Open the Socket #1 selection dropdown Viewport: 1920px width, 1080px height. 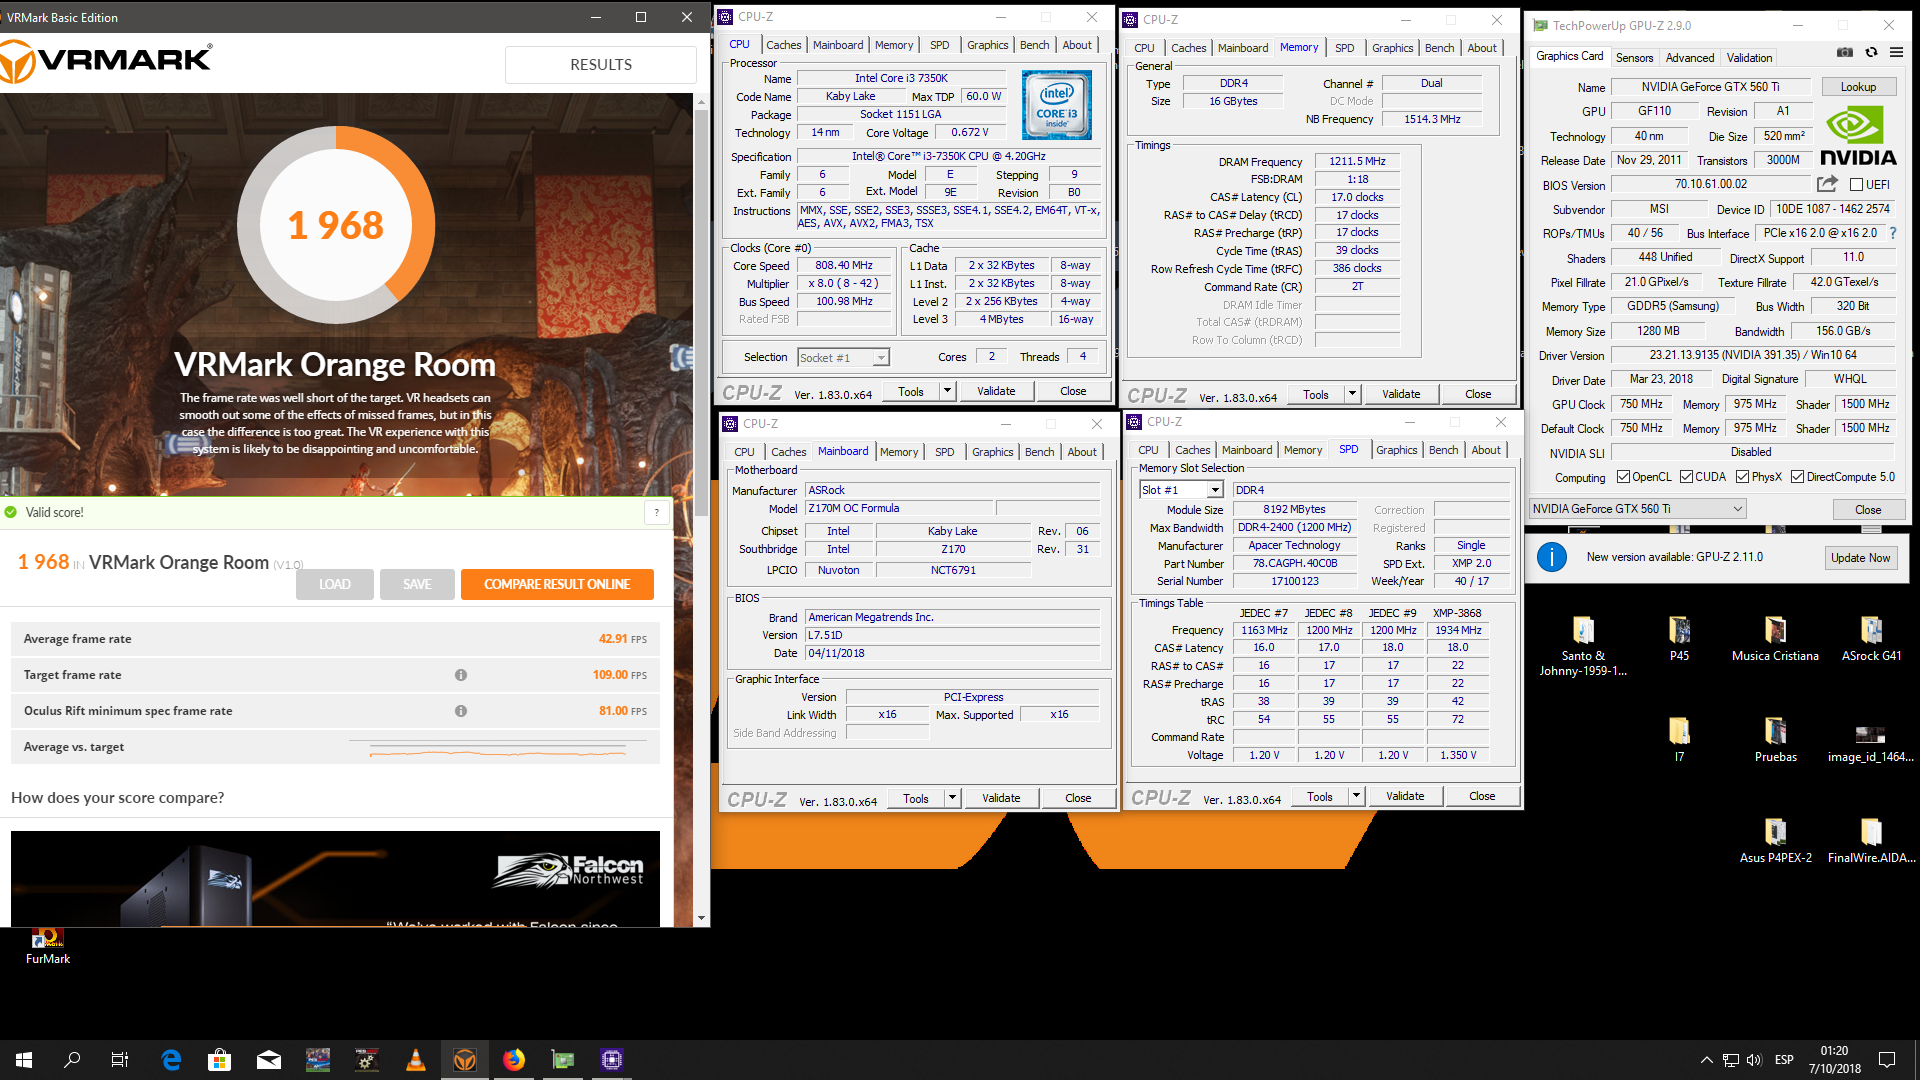tap(843, 358)
